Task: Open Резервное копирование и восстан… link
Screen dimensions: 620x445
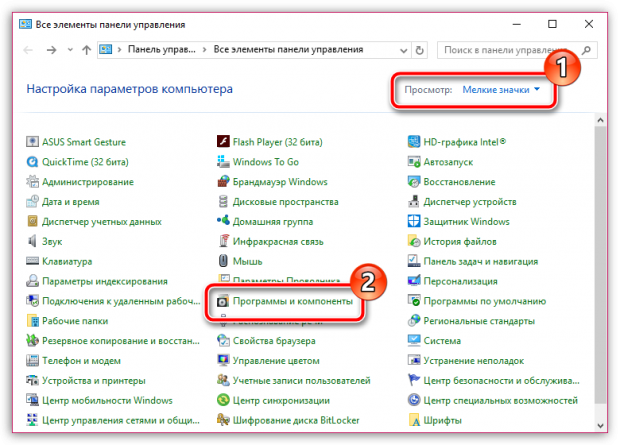Action: (x=121, y=341)
